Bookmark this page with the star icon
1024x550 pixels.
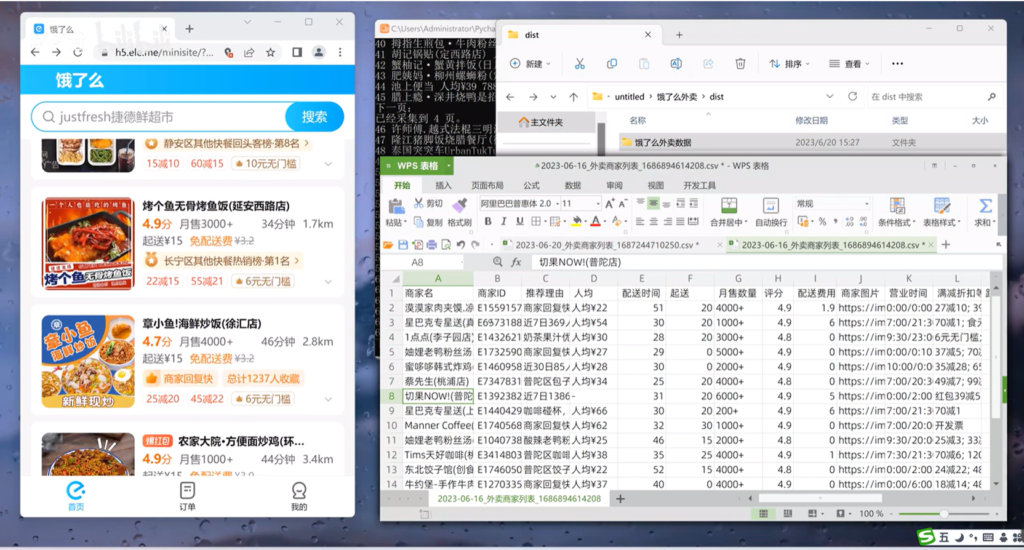270,52
